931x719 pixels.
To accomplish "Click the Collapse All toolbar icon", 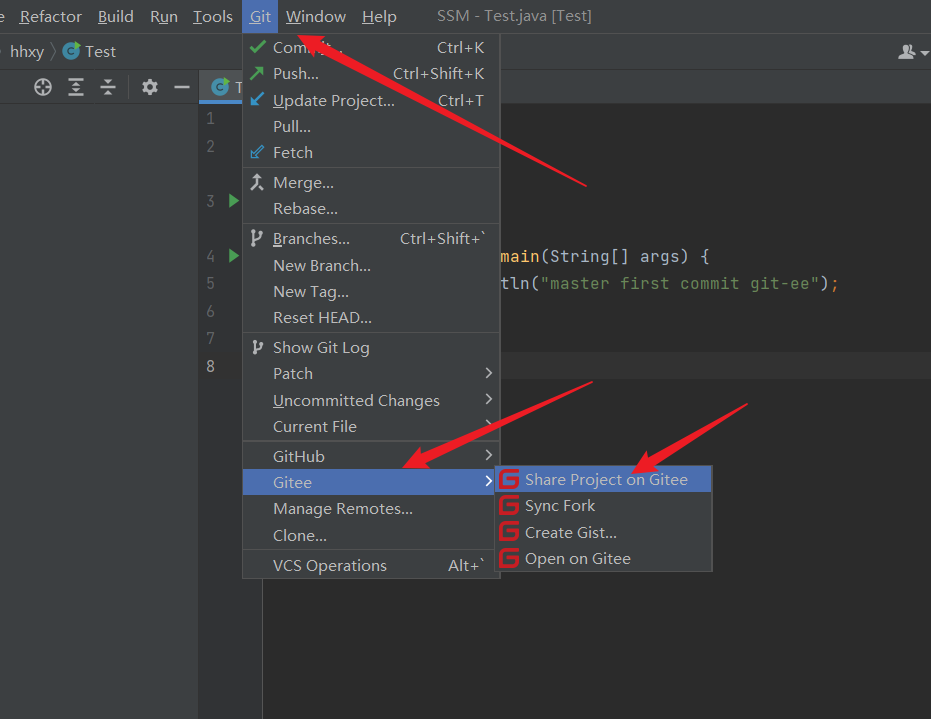I will click(x=108, y=87).
